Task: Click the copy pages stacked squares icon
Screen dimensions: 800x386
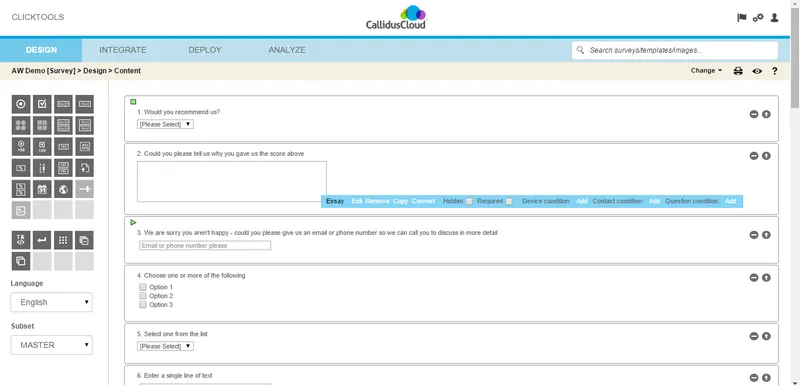Action: [21, 261]
